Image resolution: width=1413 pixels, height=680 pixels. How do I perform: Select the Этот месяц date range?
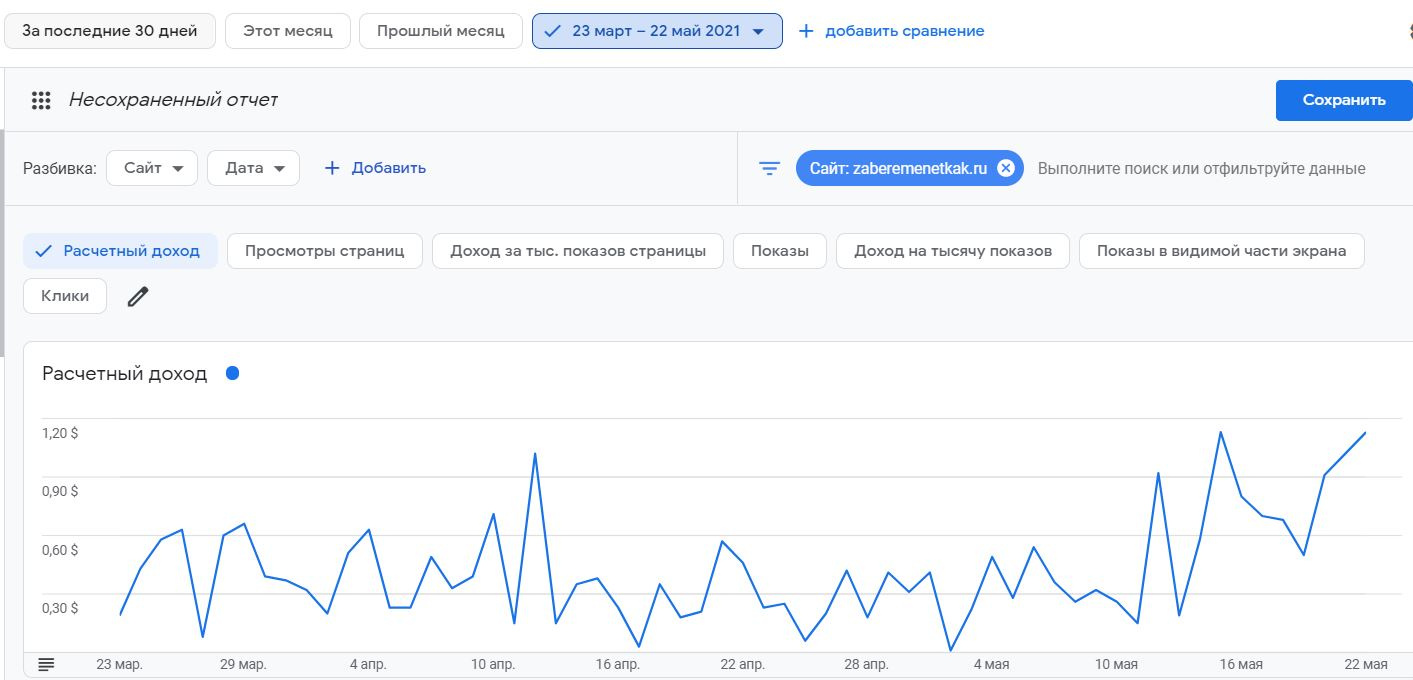[287, 31]
